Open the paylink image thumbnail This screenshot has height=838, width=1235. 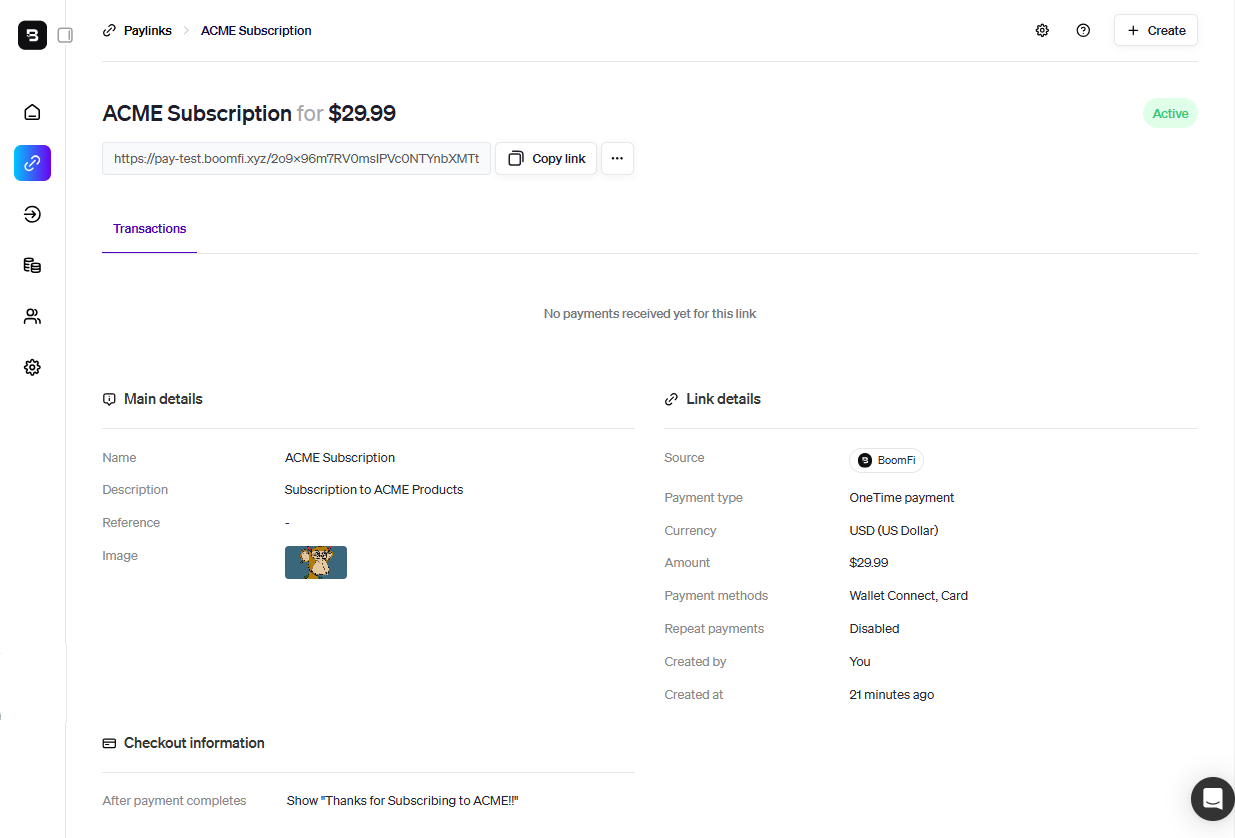(x=316, y=562)
